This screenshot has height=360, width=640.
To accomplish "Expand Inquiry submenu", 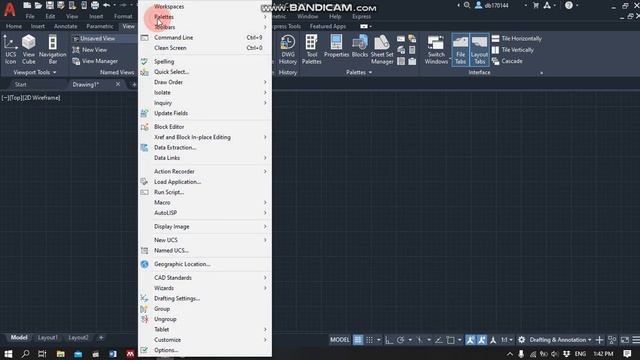I will [x=205, y=103].
